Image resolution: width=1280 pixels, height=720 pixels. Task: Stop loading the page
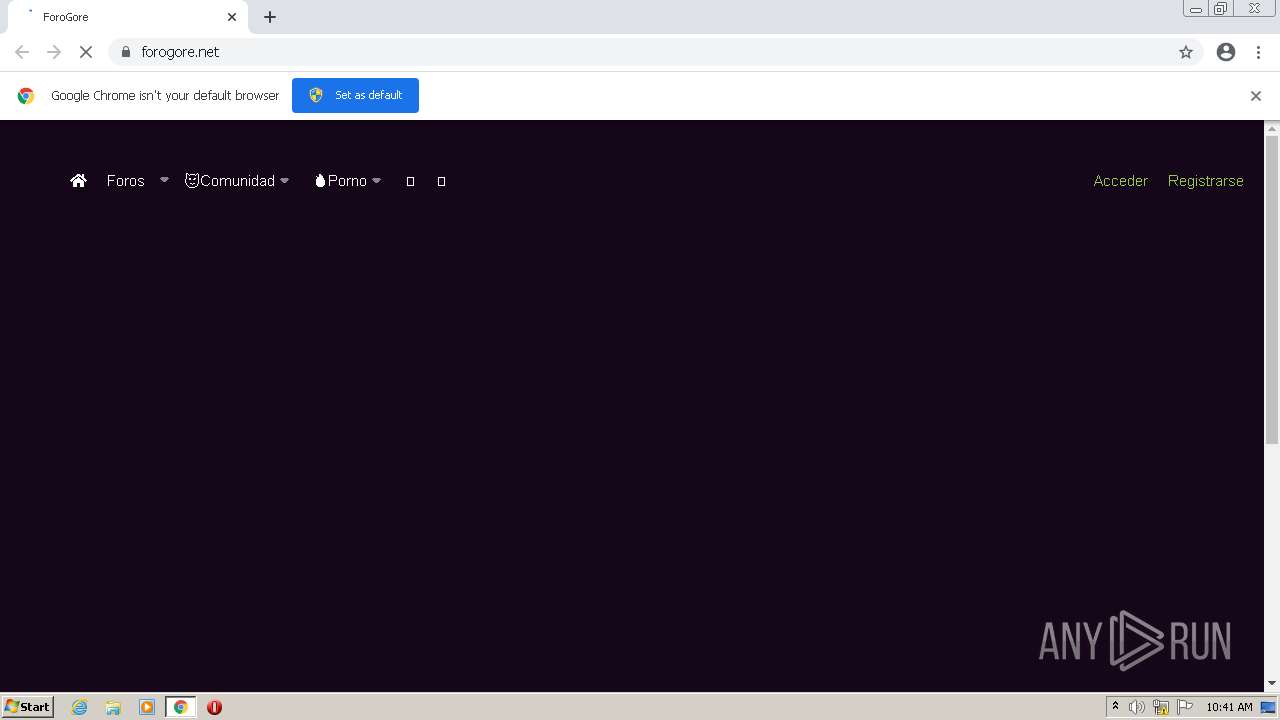86,52
